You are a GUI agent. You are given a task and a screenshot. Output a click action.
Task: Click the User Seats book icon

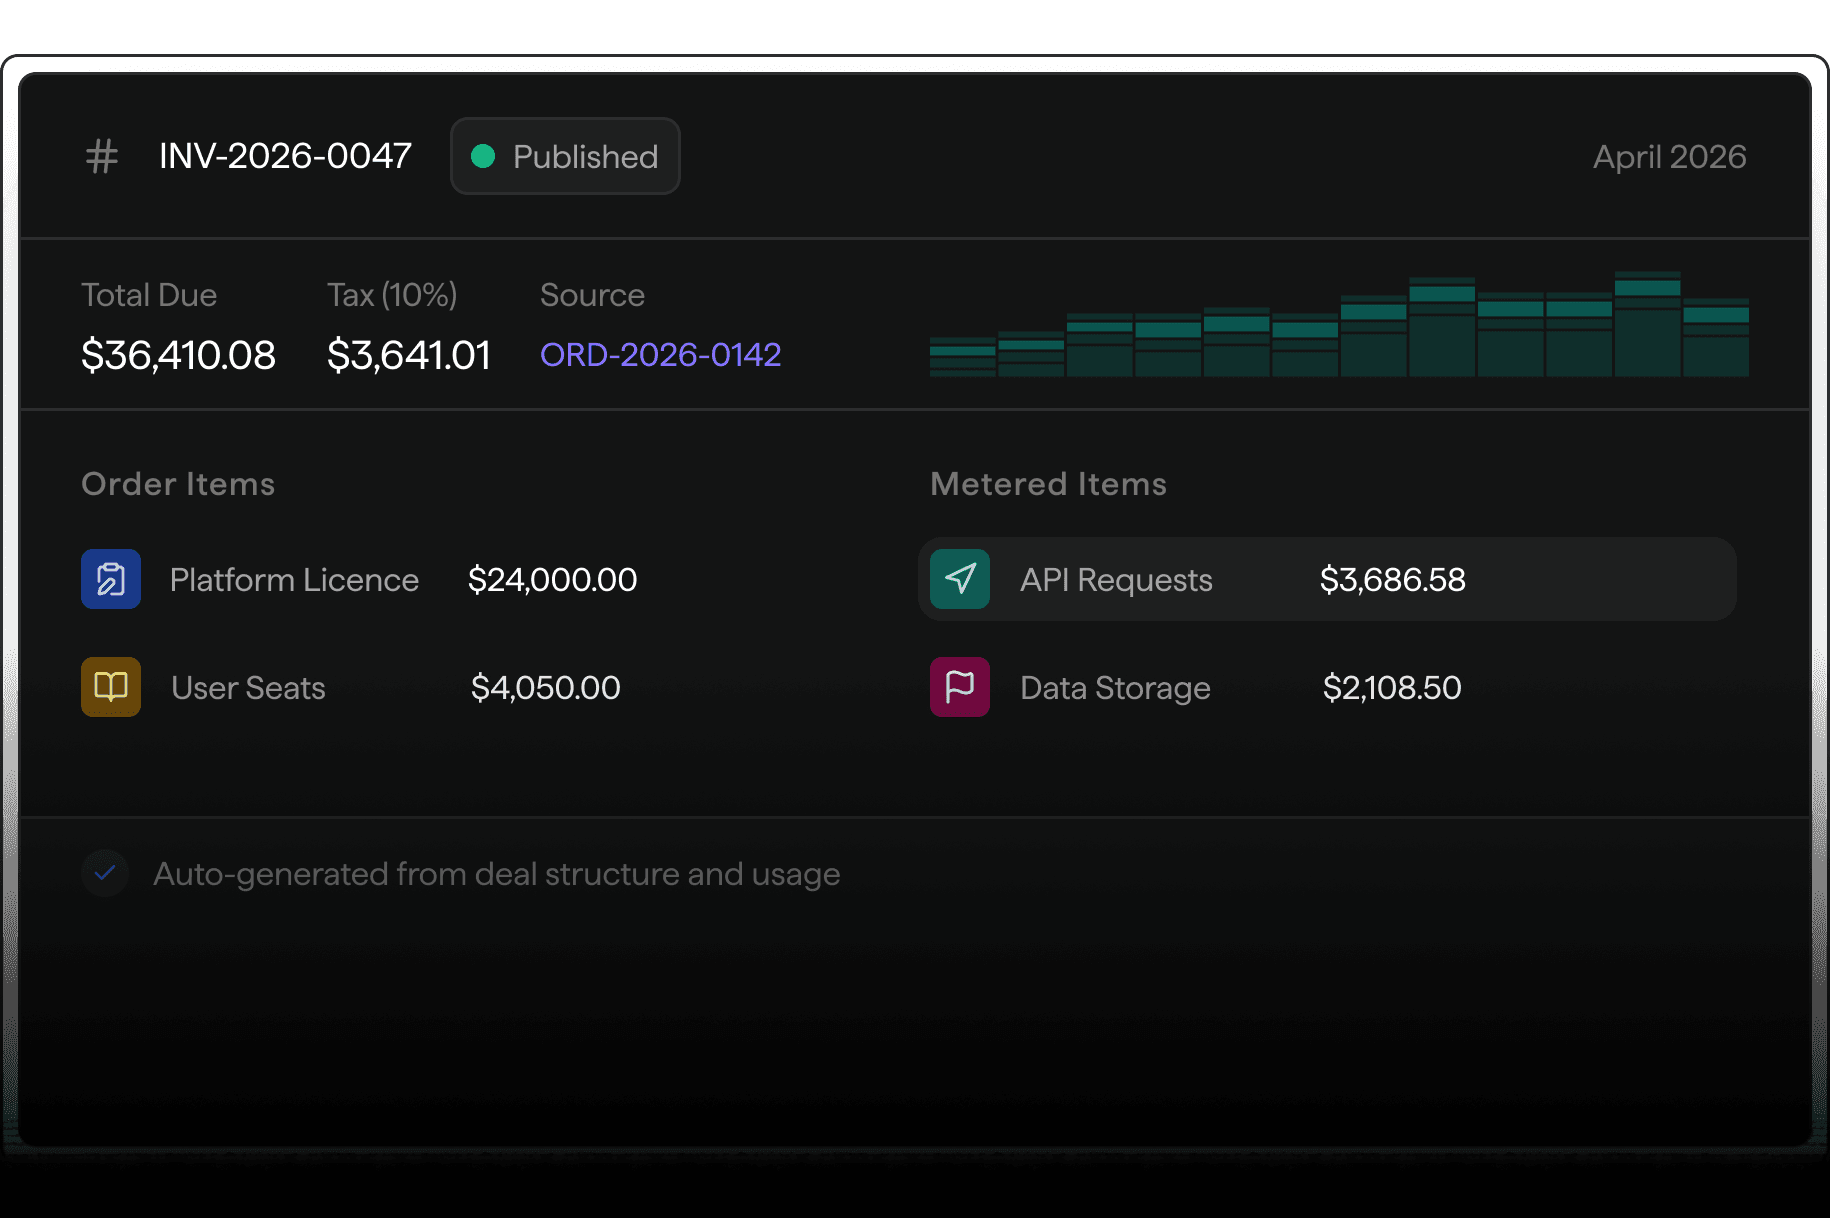click(x=111, y=687)
